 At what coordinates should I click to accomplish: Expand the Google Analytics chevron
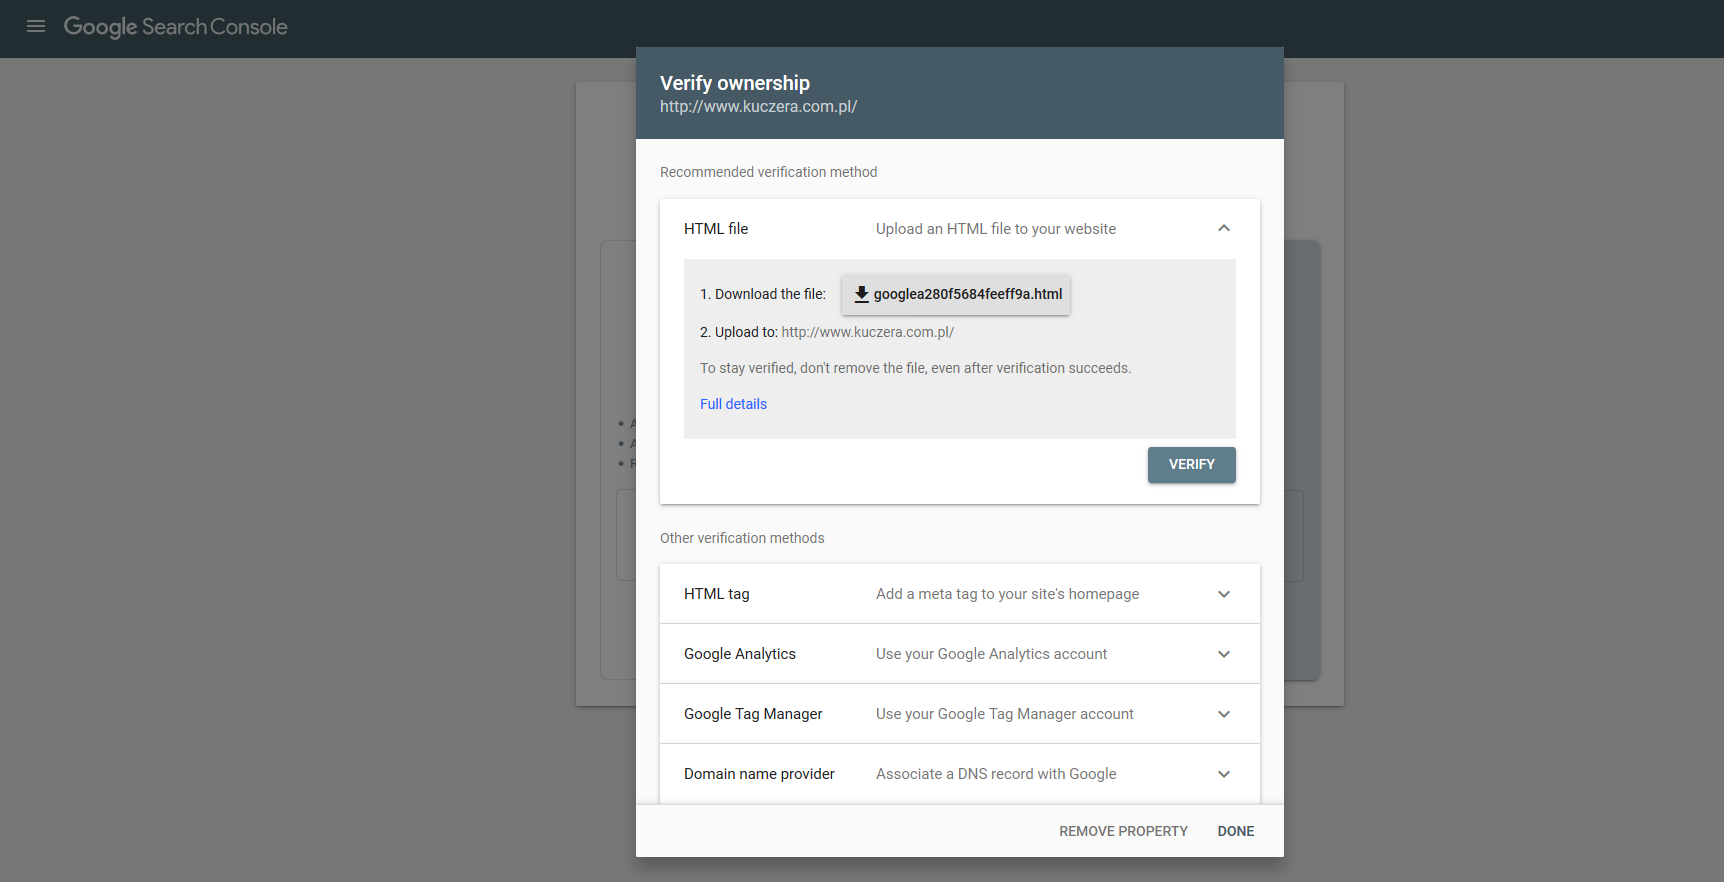coord(1223,654)
